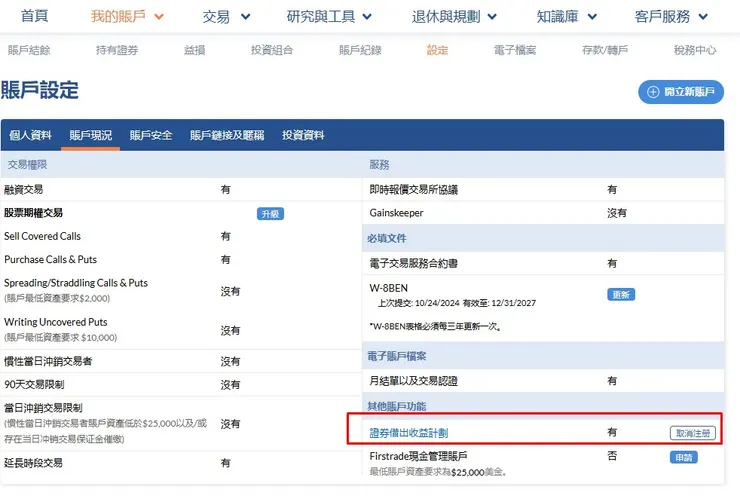This screenshot has width=740, height=502.
Task: Select the 融資交易 row label
Action: (x=24, y=190)
